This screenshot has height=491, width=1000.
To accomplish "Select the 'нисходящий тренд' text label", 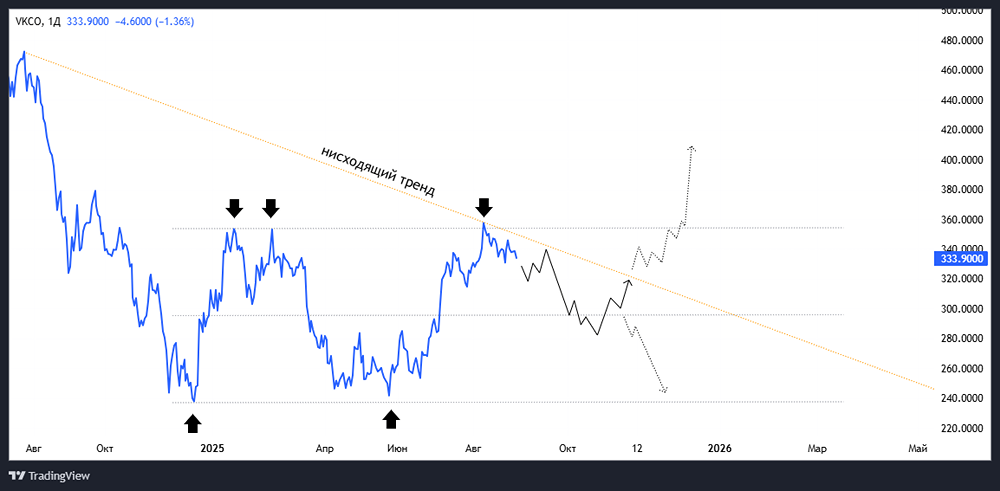I will [378, 172].
